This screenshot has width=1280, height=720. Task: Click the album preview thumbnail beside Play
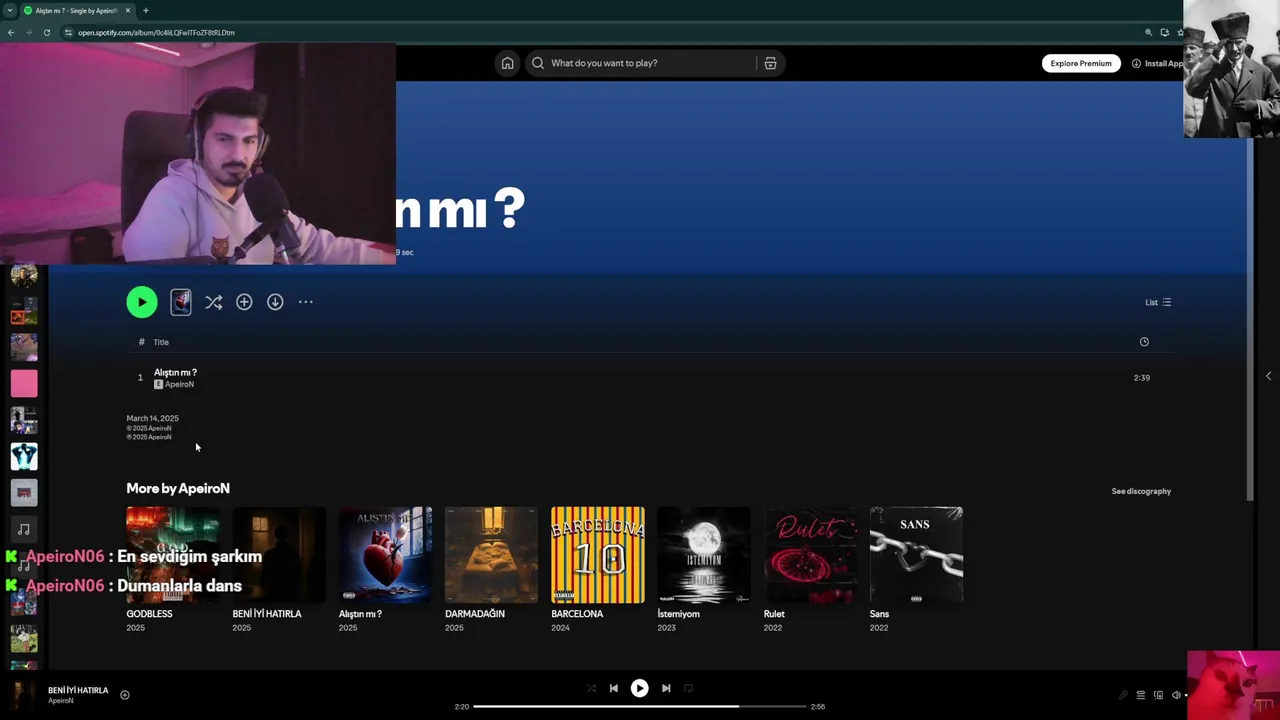(181, 302)
